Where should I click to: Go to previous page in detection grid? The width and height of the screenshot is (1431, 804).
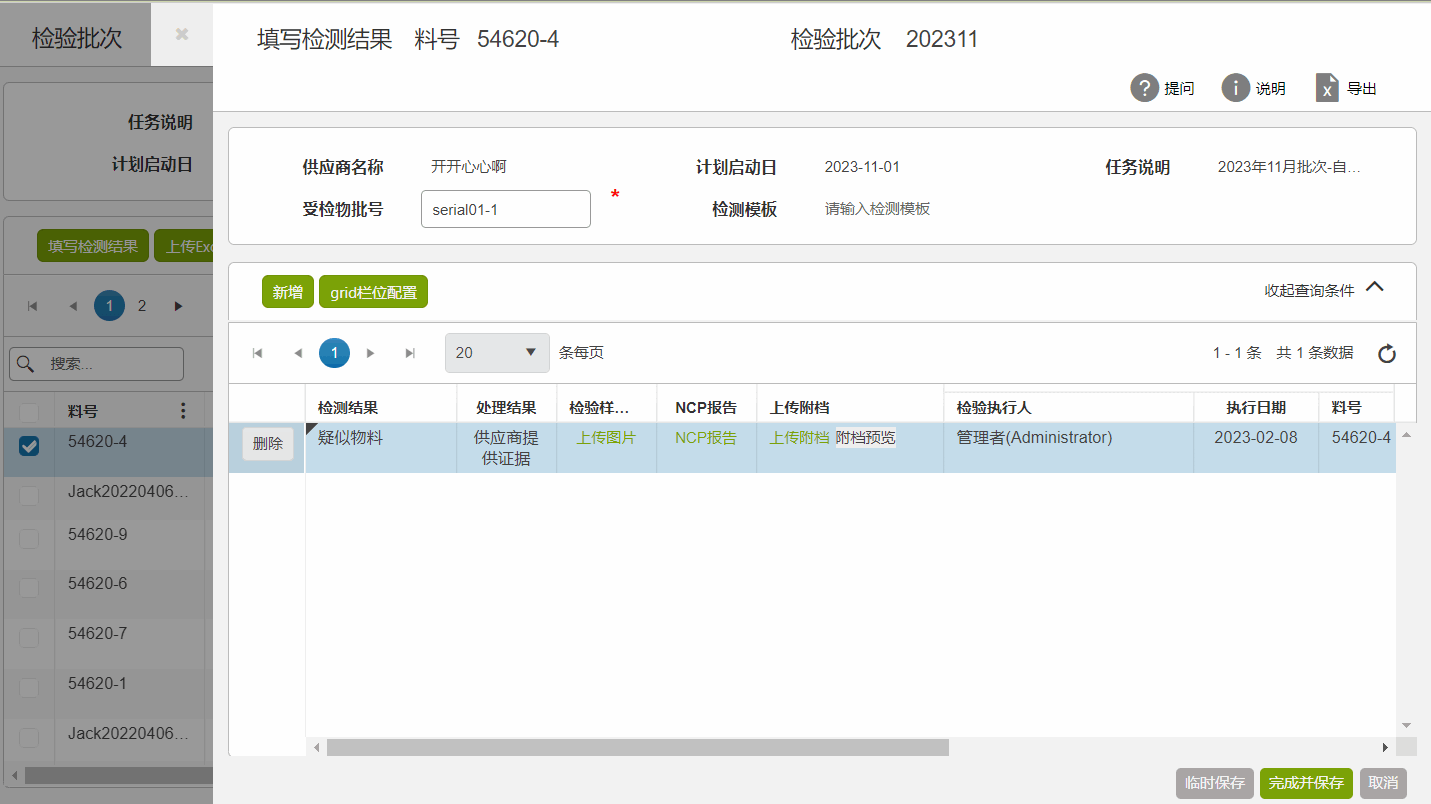tap(298, 353)
